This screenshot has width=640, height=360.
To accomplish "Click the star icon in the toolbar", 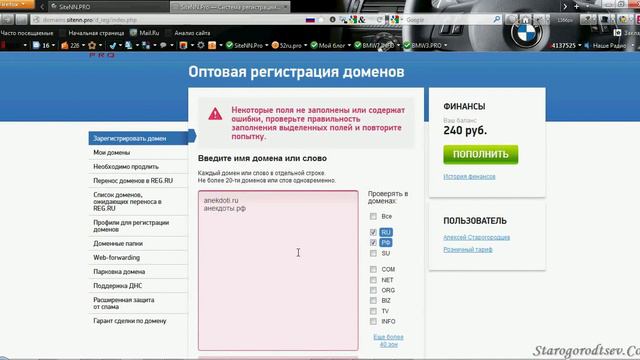I will tap(92, 45).
